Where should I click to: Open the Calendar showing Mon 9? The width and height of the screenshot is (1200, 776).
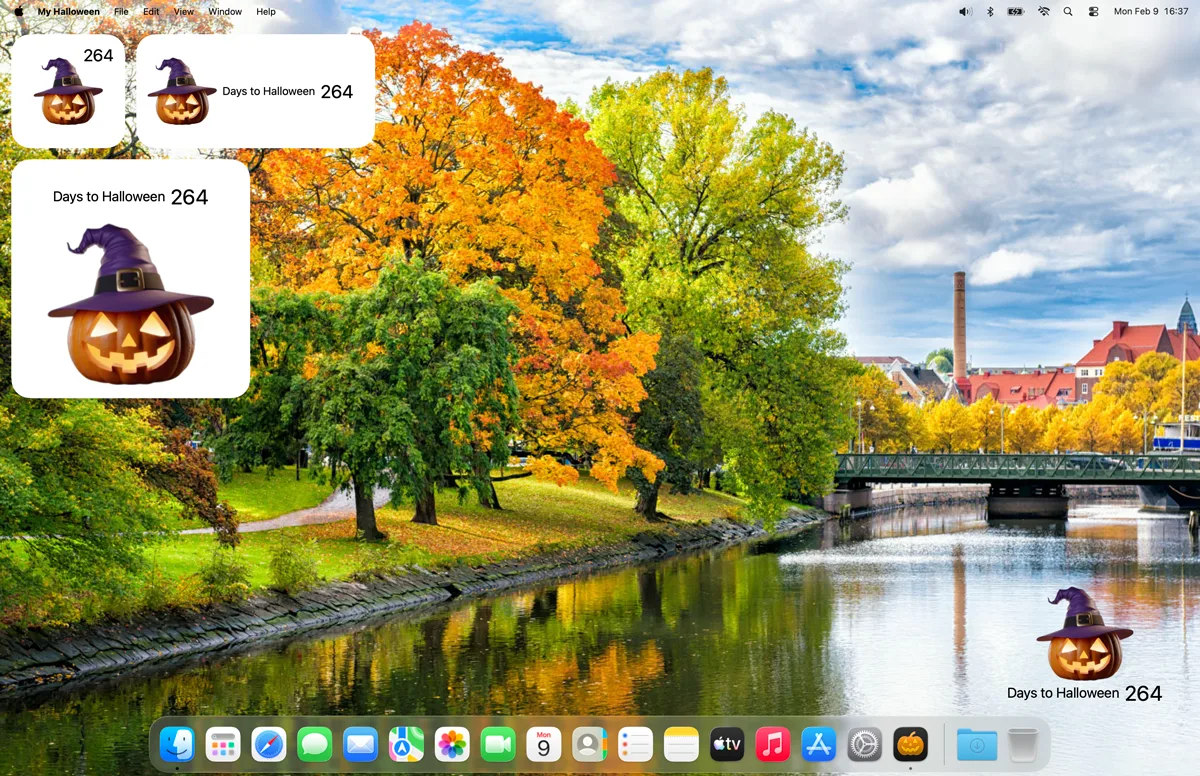[543, 744]
